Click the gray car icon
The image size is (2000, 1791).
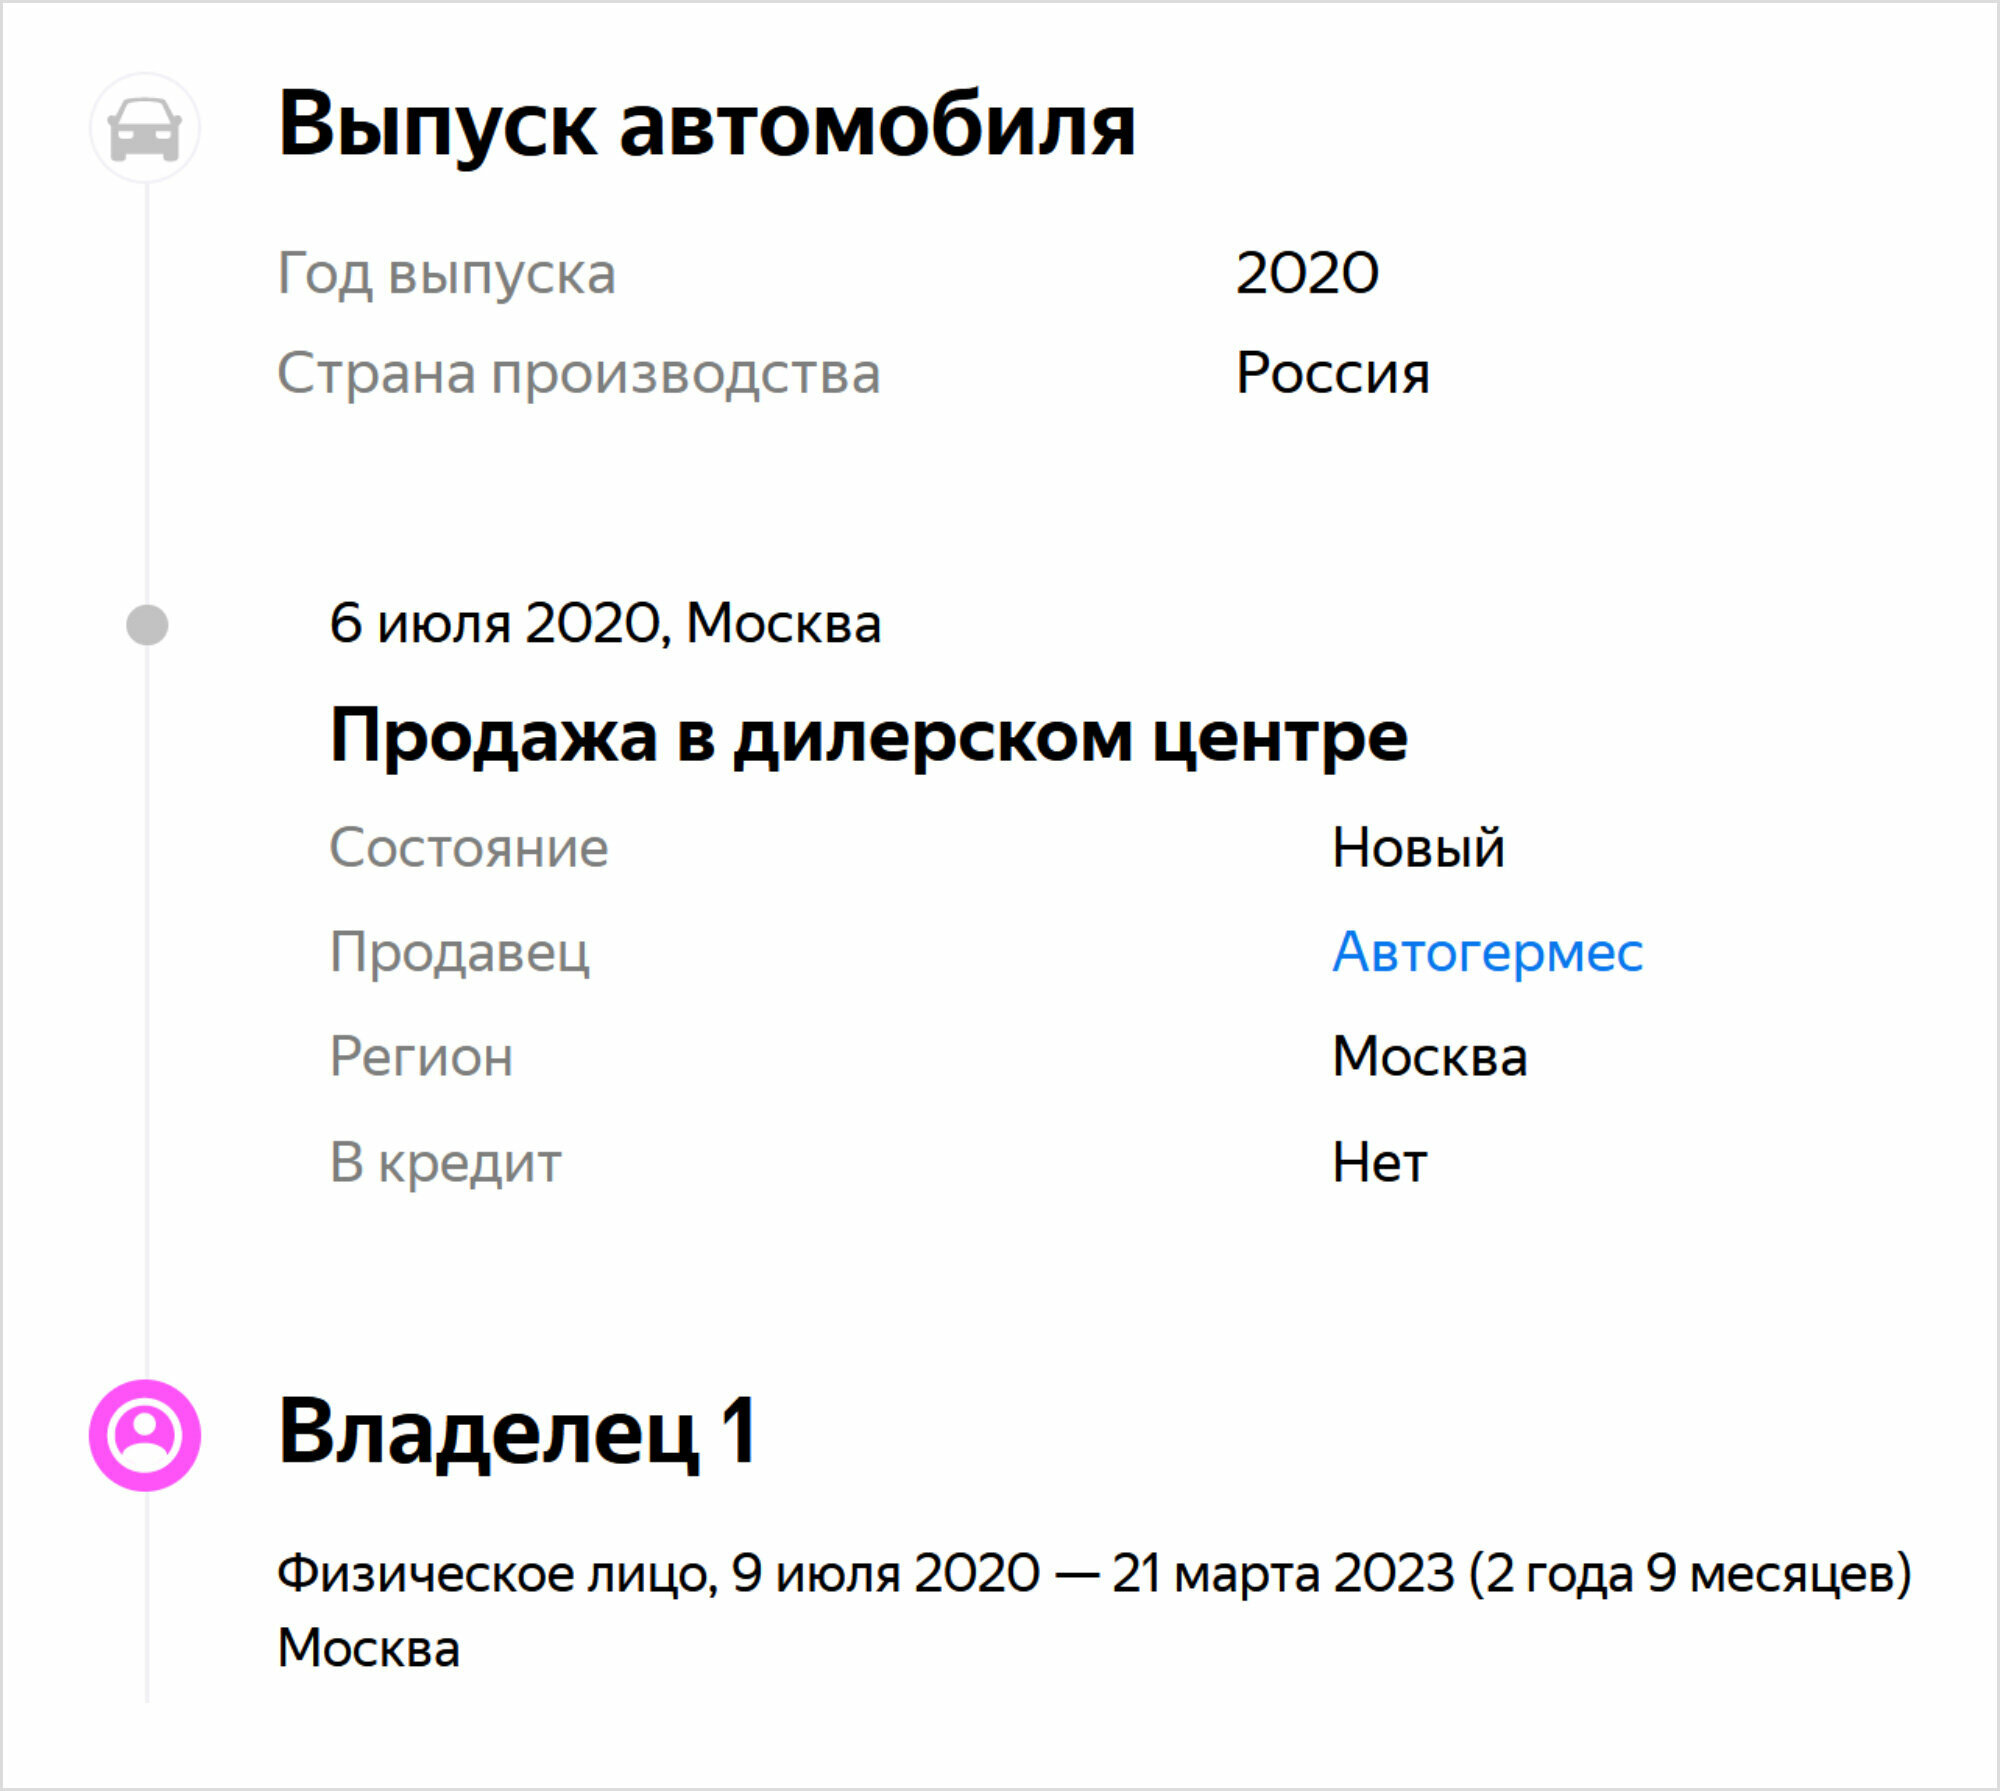click(x=145, y=128)
